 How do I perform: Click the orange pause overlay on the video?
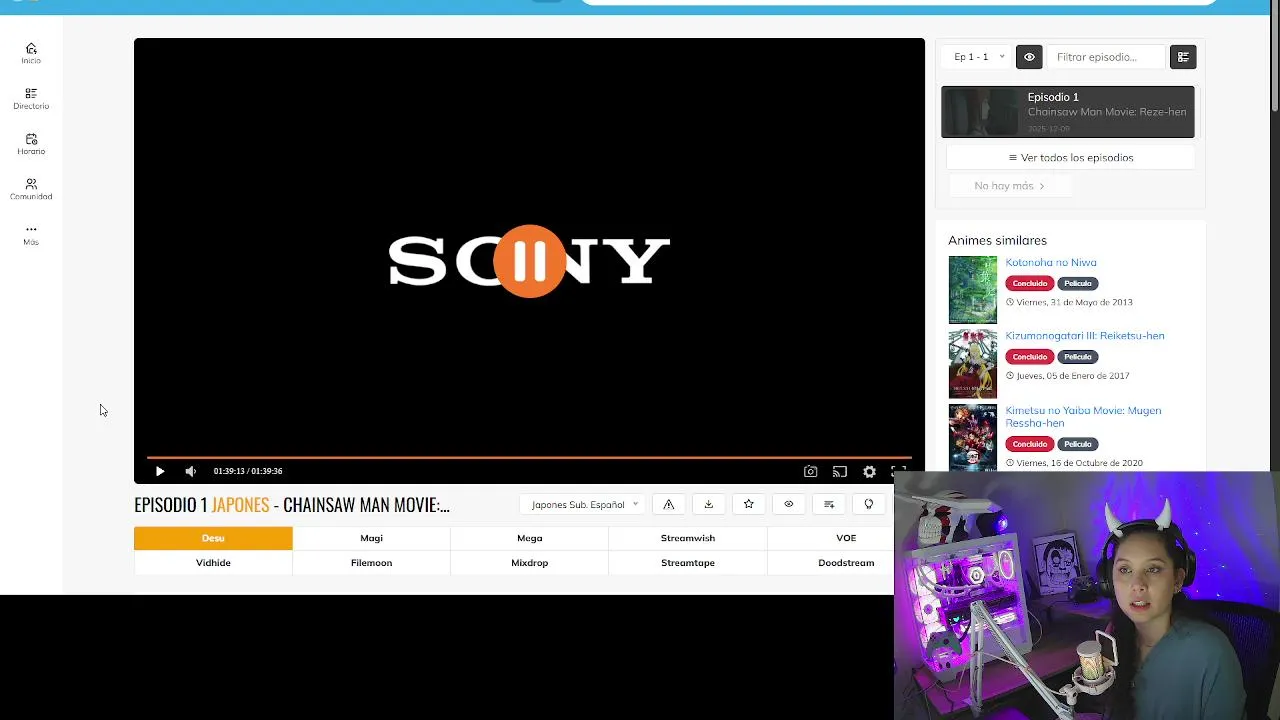530,261
